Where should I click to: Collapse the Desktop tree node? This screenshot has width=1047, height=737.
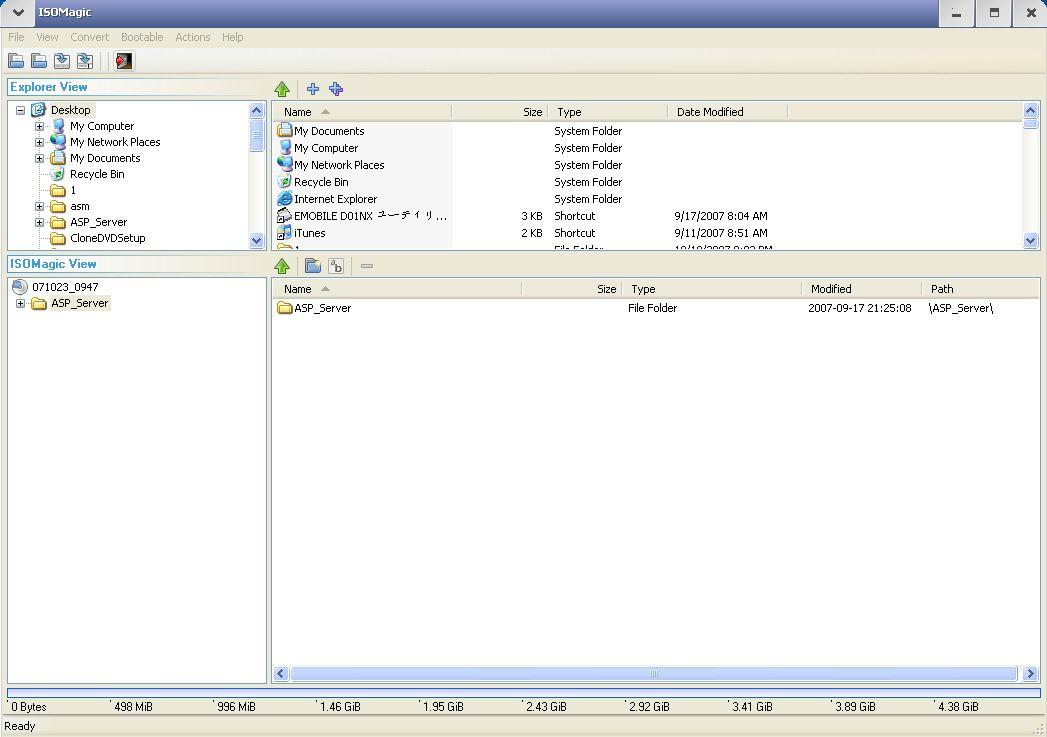(x=21, y=110)
